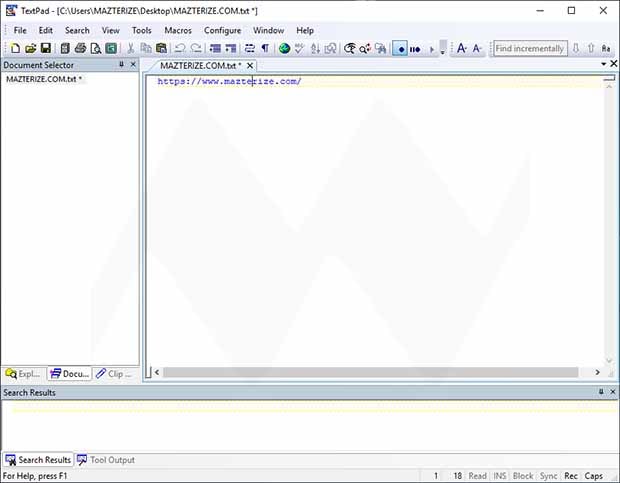Click the green Send icon in toolbar
This screenshot has width=620, height=483.
(x=111, y=48)
